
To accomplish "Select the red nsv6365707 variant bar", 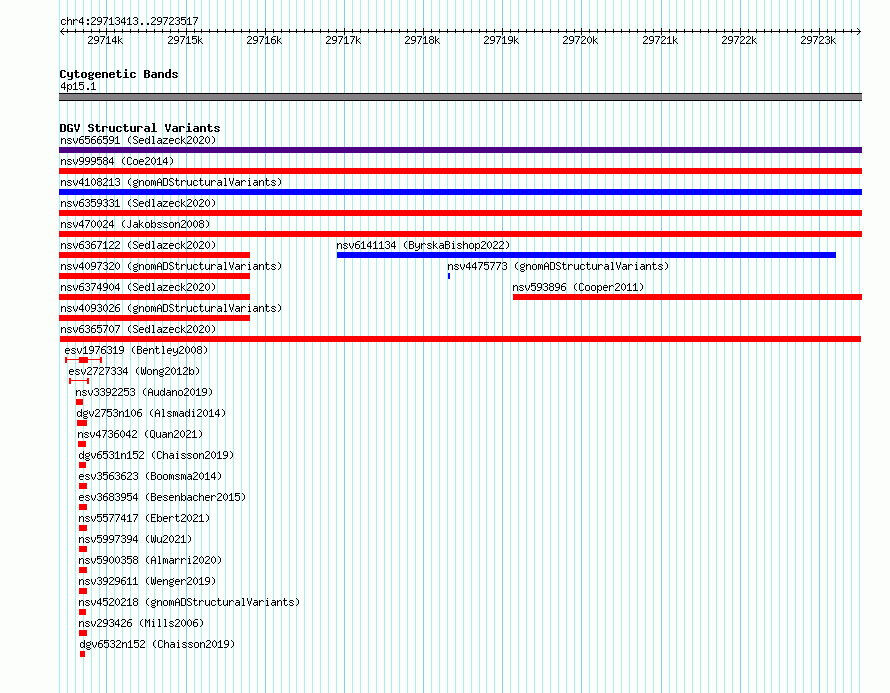I will pyautogui.click(x=460, y=339).
